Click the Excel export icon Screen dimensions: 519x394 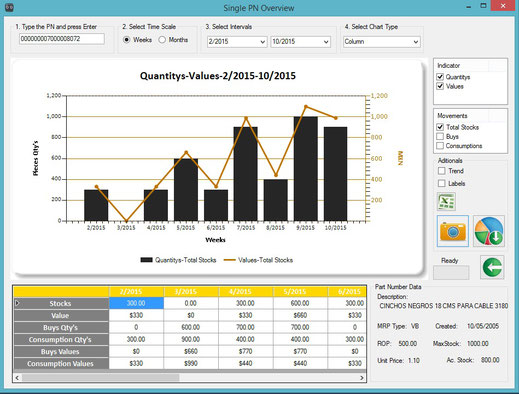tap(446, 201)
